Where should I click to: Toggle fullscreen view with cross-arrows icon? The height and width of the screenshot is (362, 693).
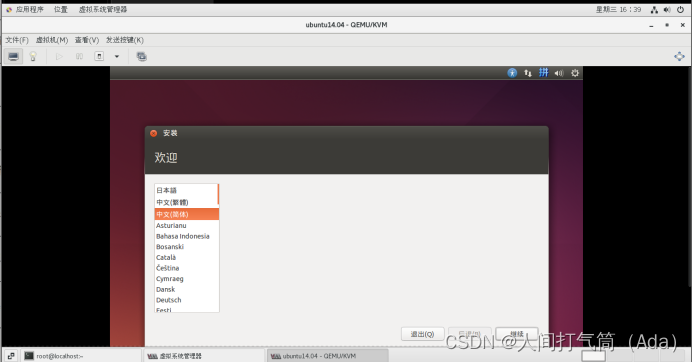[679, 57]
